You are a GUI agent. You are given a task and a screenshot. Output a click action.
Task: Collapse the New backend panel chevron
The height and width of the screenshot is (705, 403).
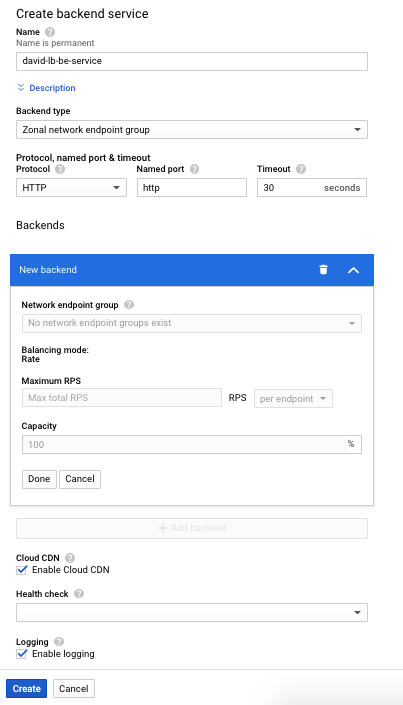click(354, 270)
